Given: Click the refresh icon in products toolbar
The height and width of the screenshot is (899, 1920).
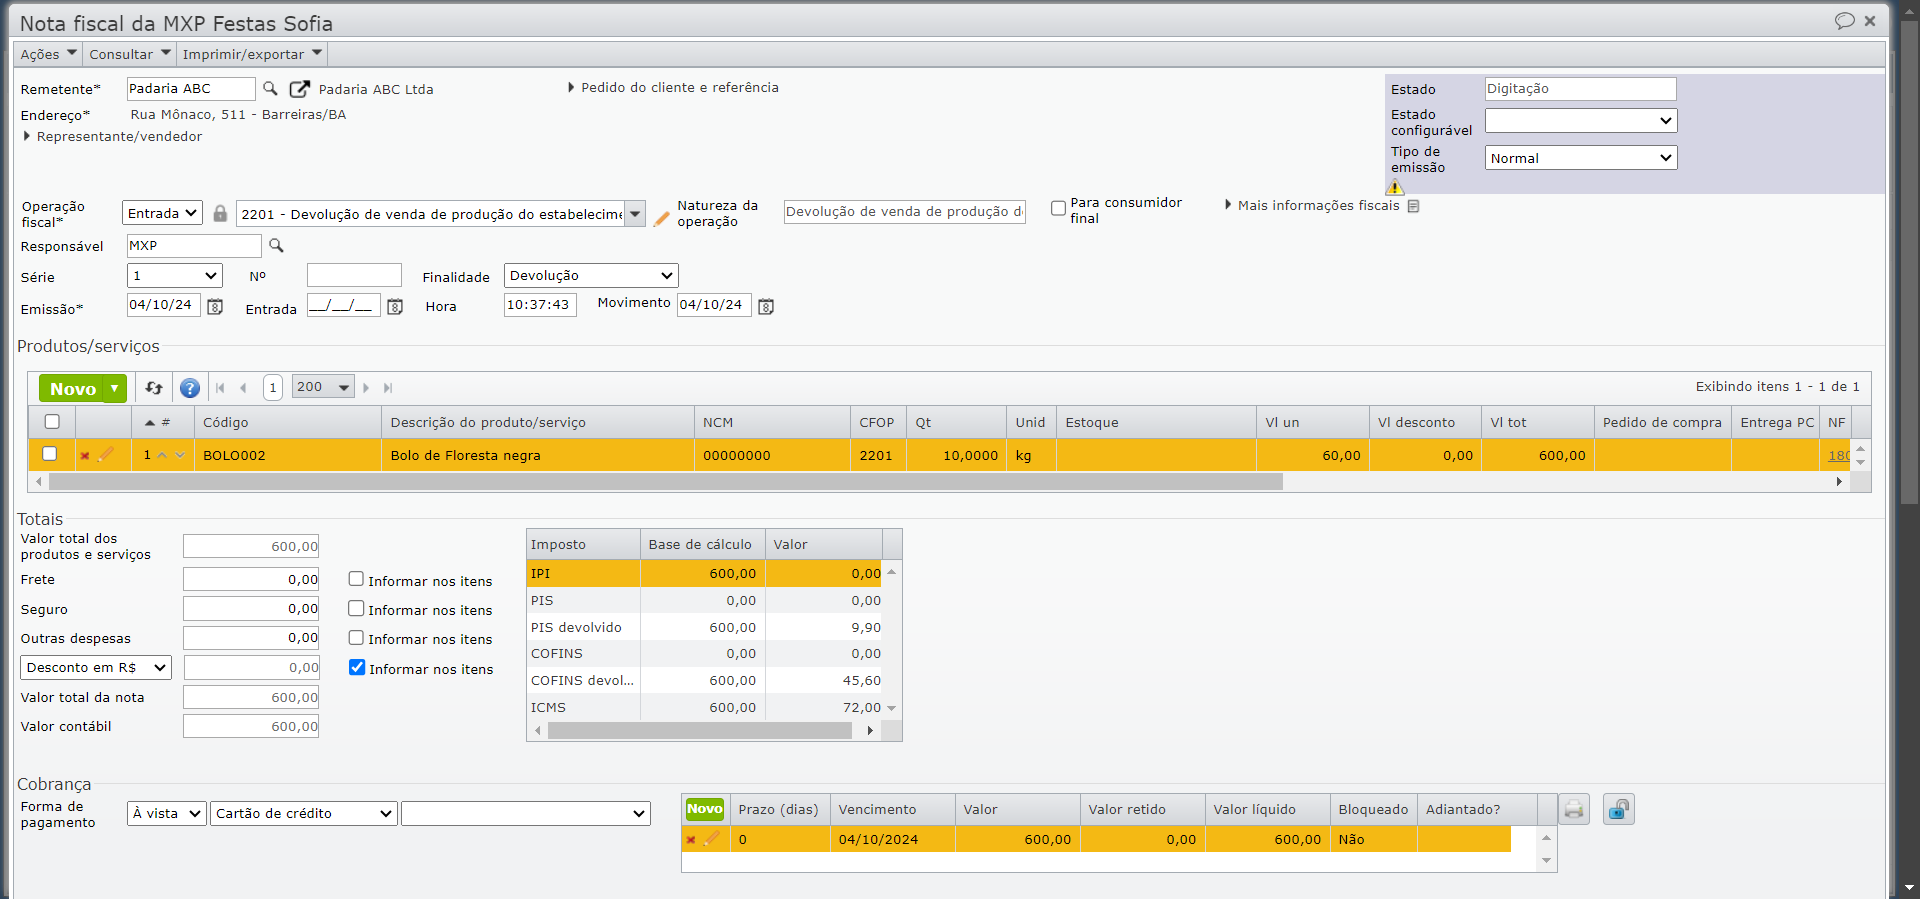Looking at the screenshot, I should click(154, 388).
